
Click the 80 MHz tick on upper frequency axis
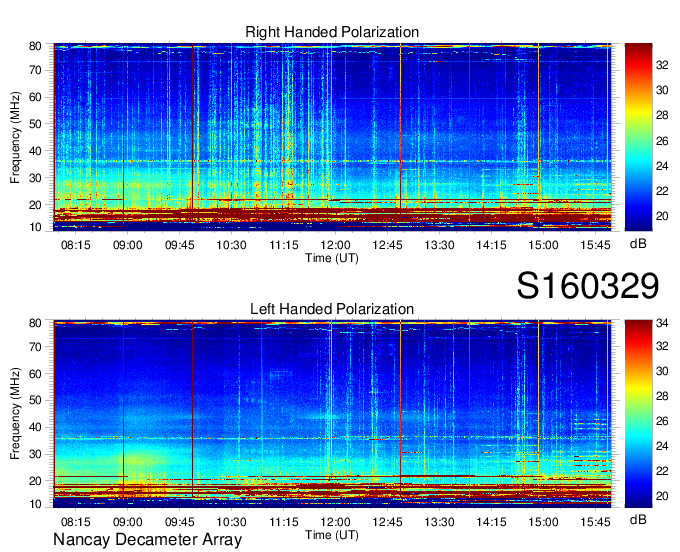click(x=35, y=46)
